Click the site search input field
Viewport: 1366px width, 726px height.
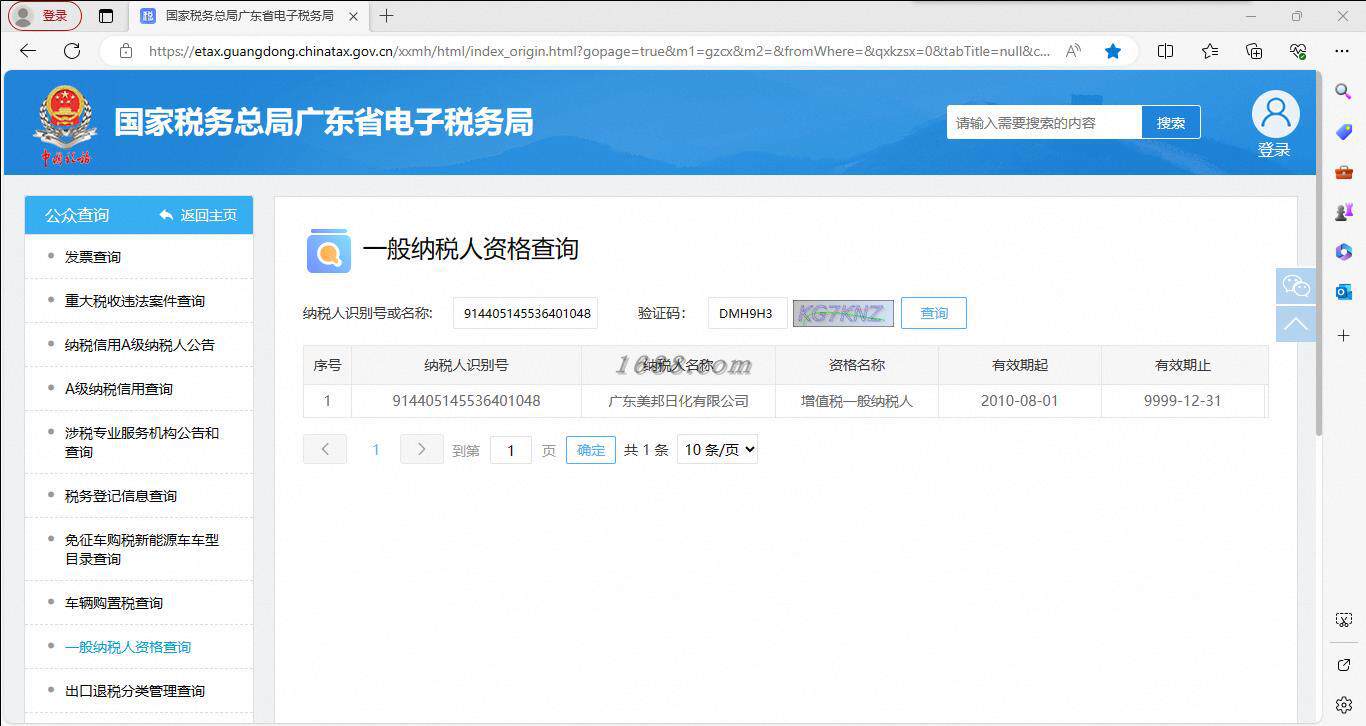coord(1044,123)
